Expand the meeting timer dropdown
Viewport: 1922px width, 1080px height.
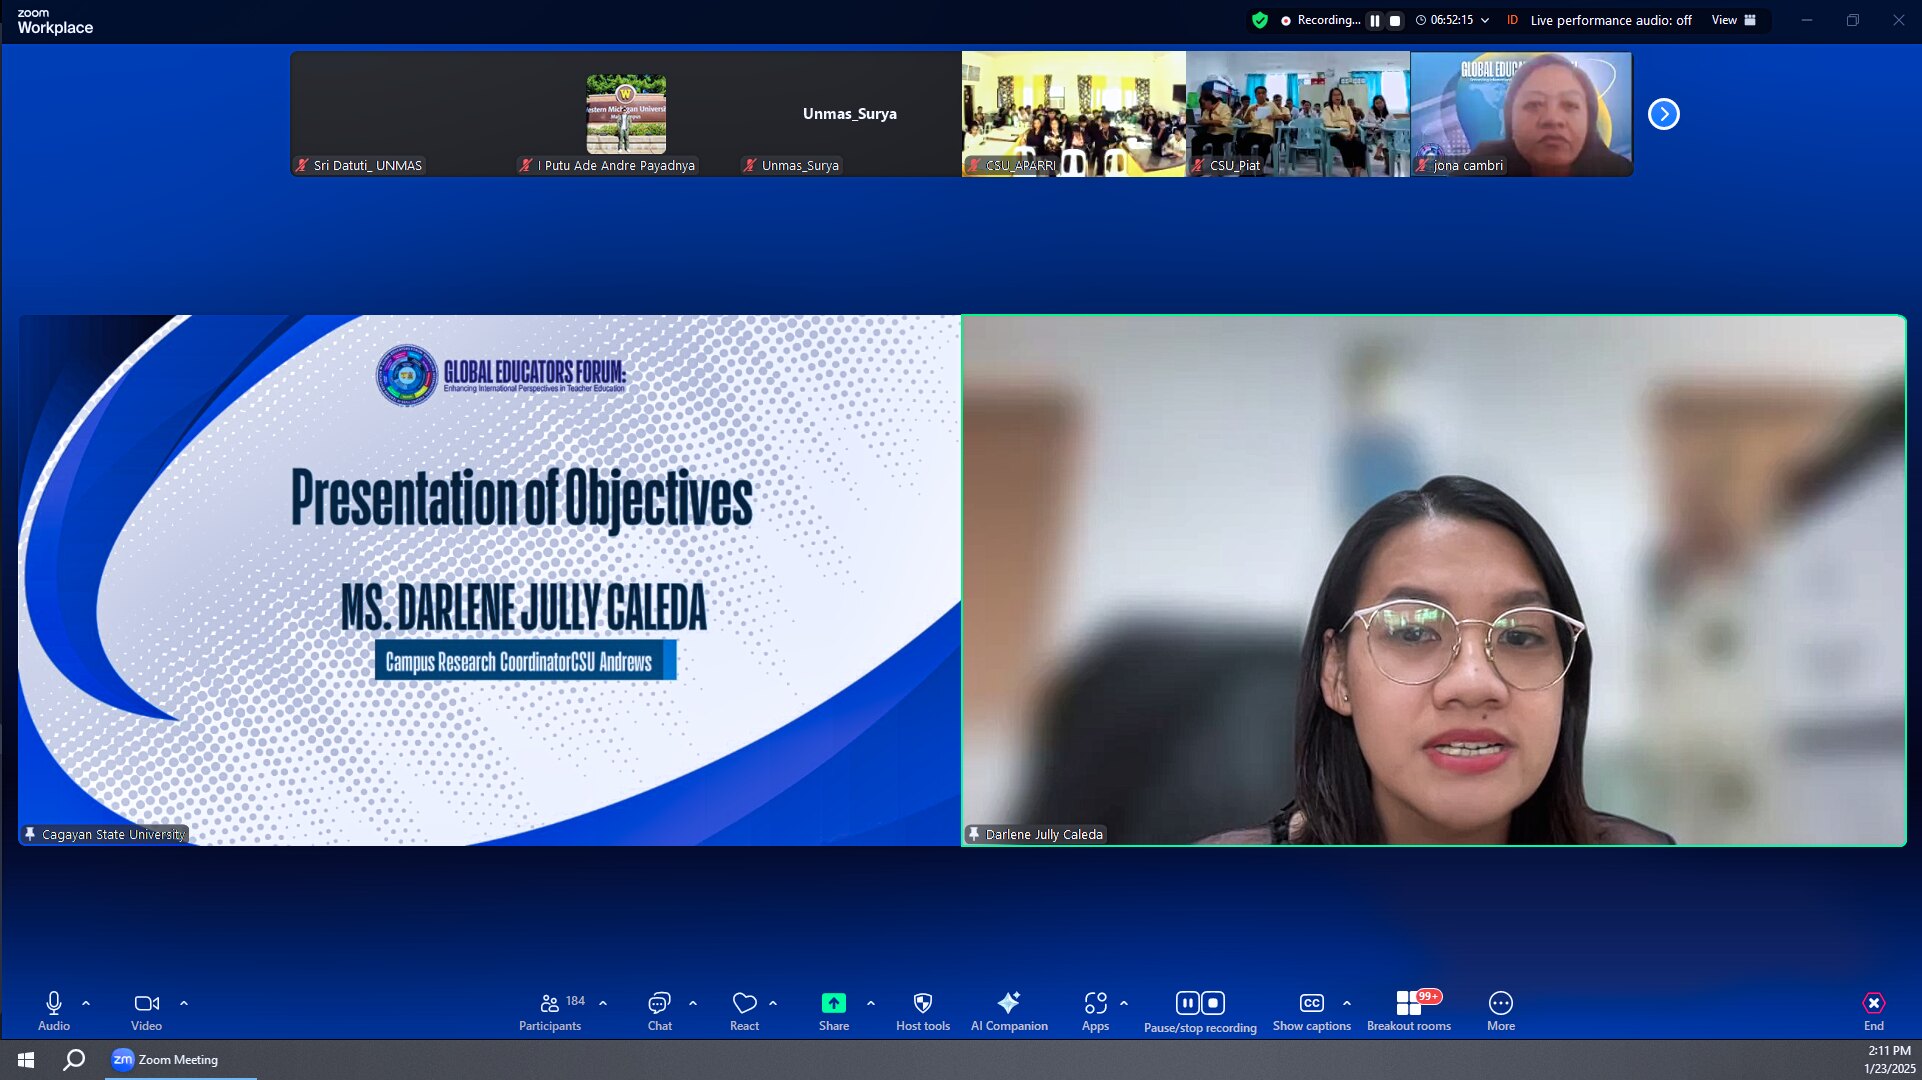[1485, 20]
